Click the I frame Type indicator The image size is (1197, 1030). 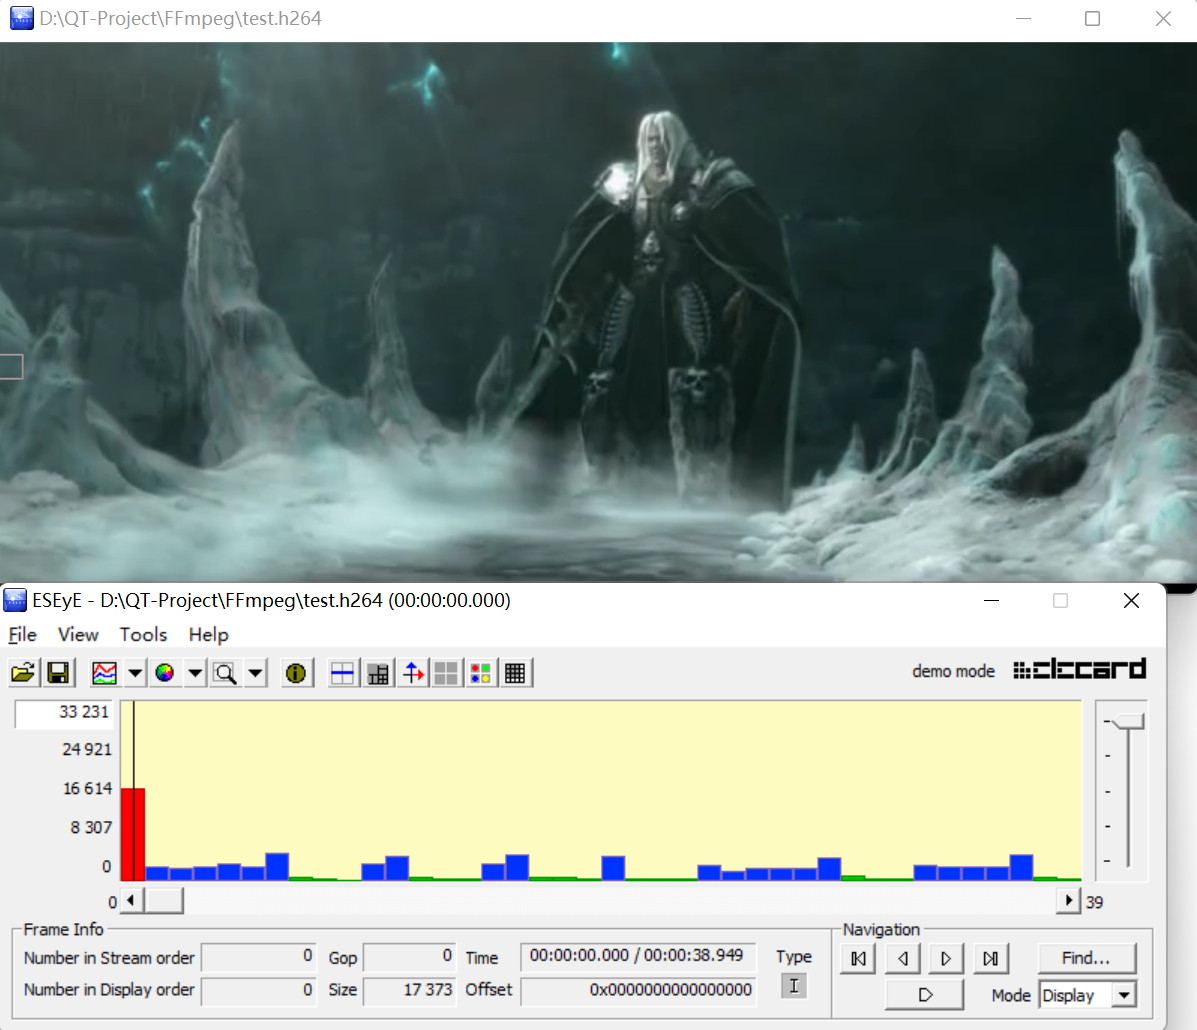coord(794,986)
